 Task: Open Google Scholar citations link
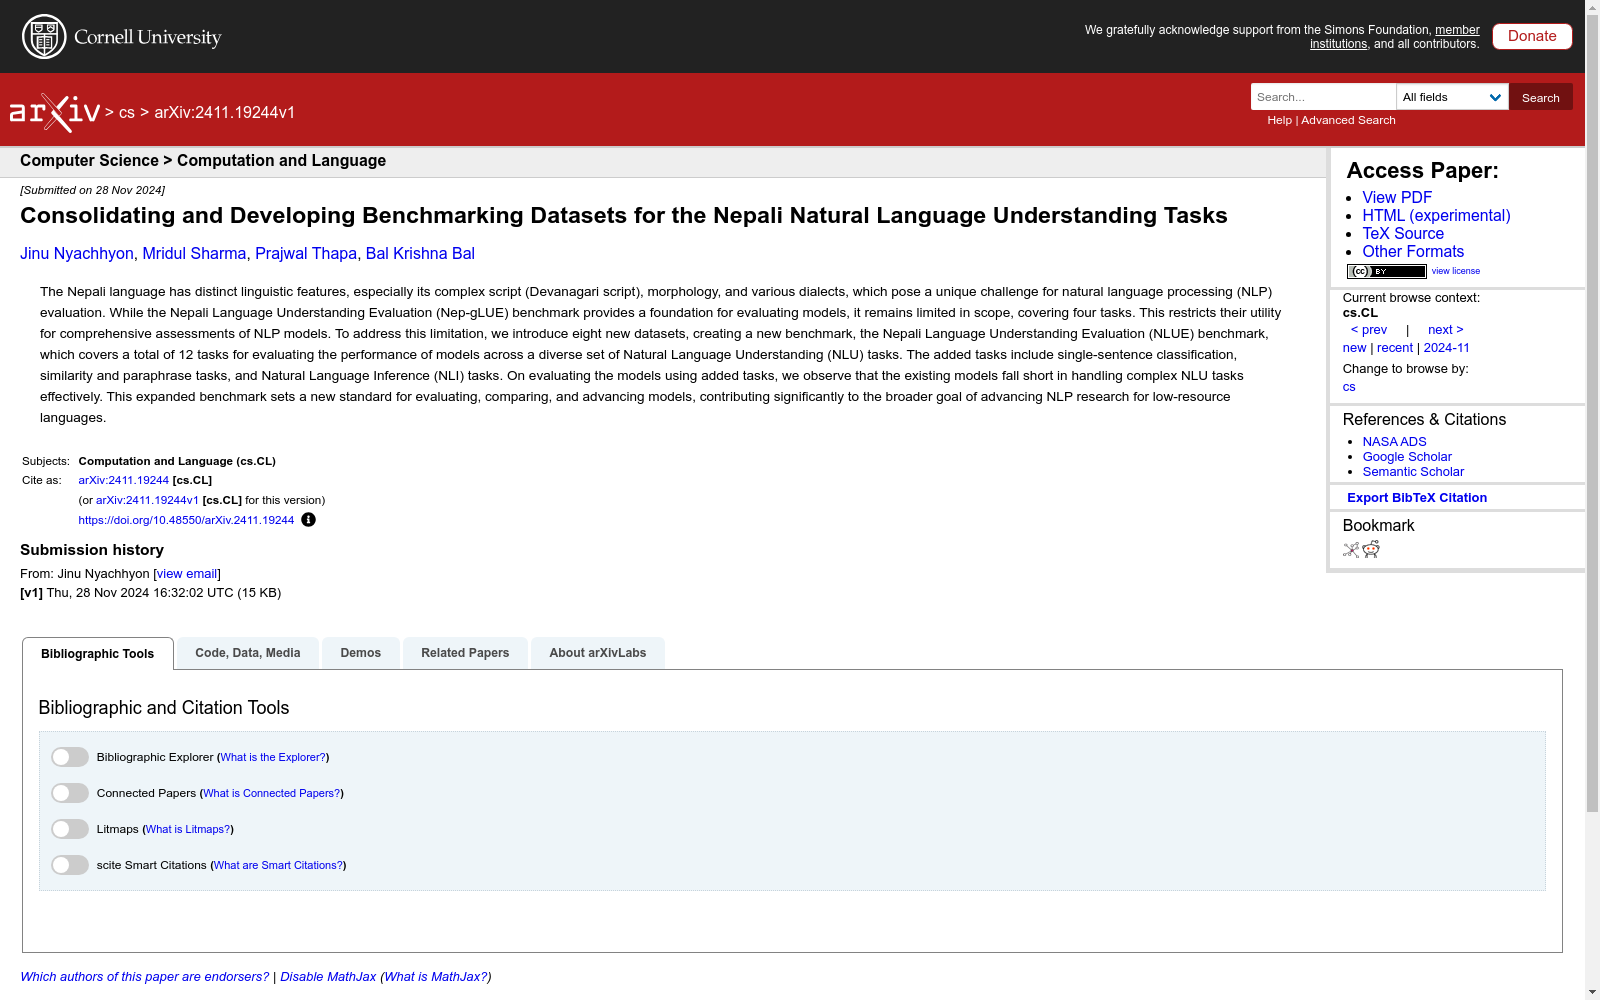click(x=1407, y=457)
